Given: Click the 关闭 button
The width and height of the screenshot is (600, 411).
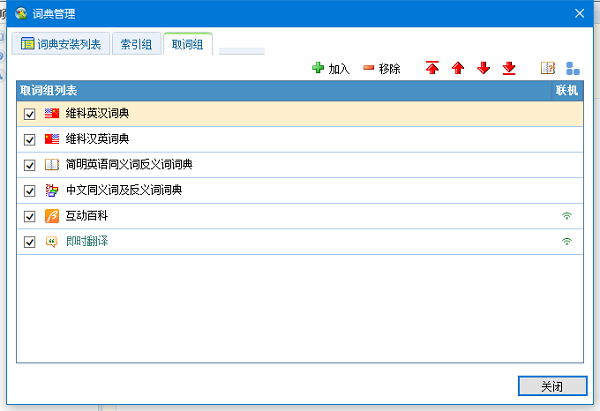Looking at the screenshot, I should click(x=551, y=386).
